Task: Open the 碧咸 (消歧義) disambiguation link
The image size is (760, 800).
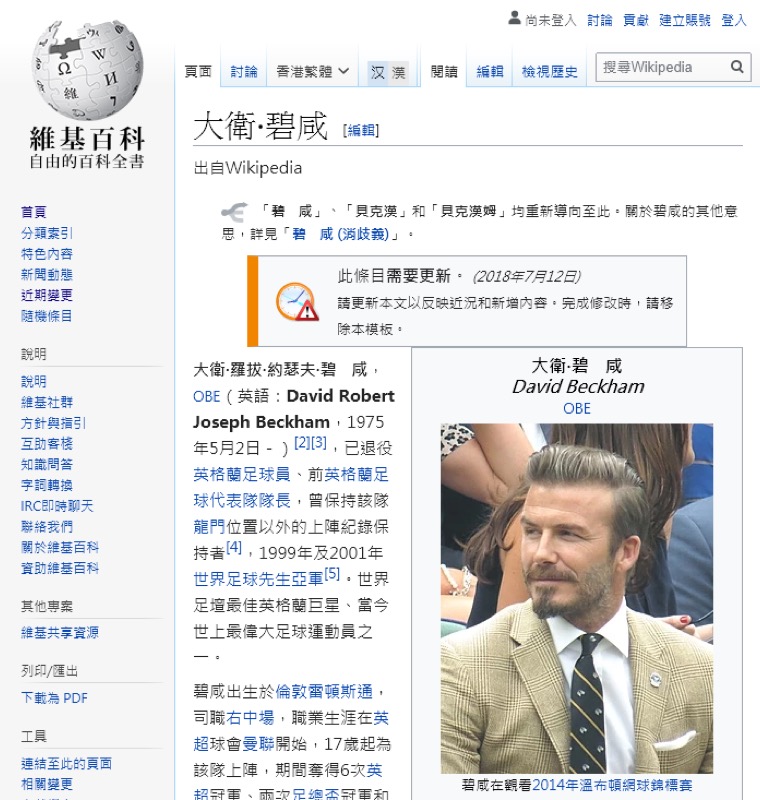Action: (340, 234)
